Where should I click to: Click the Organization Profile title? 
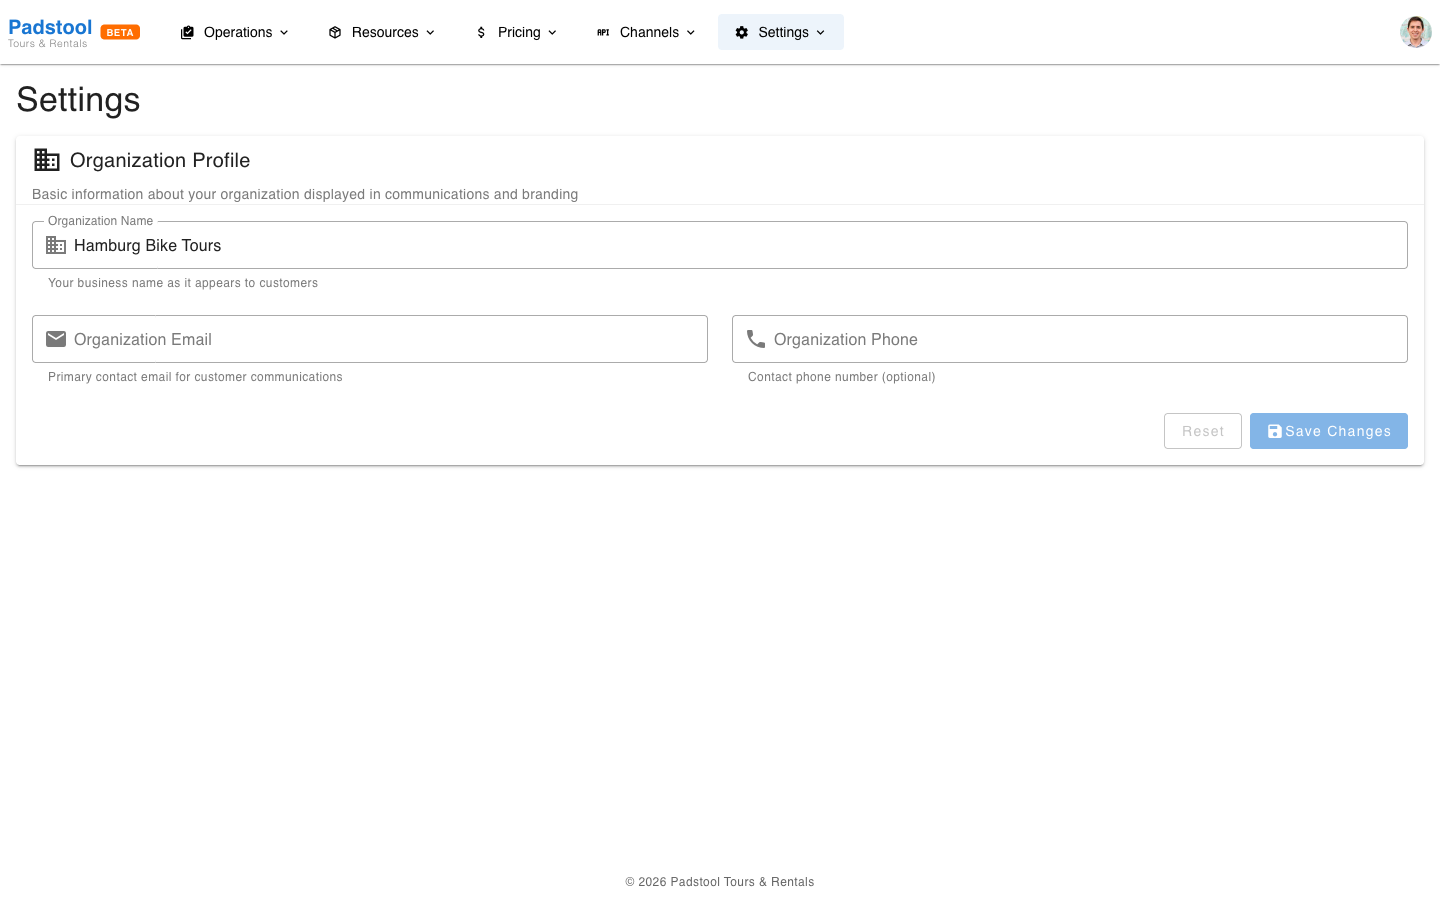click(x=160, y=160)
